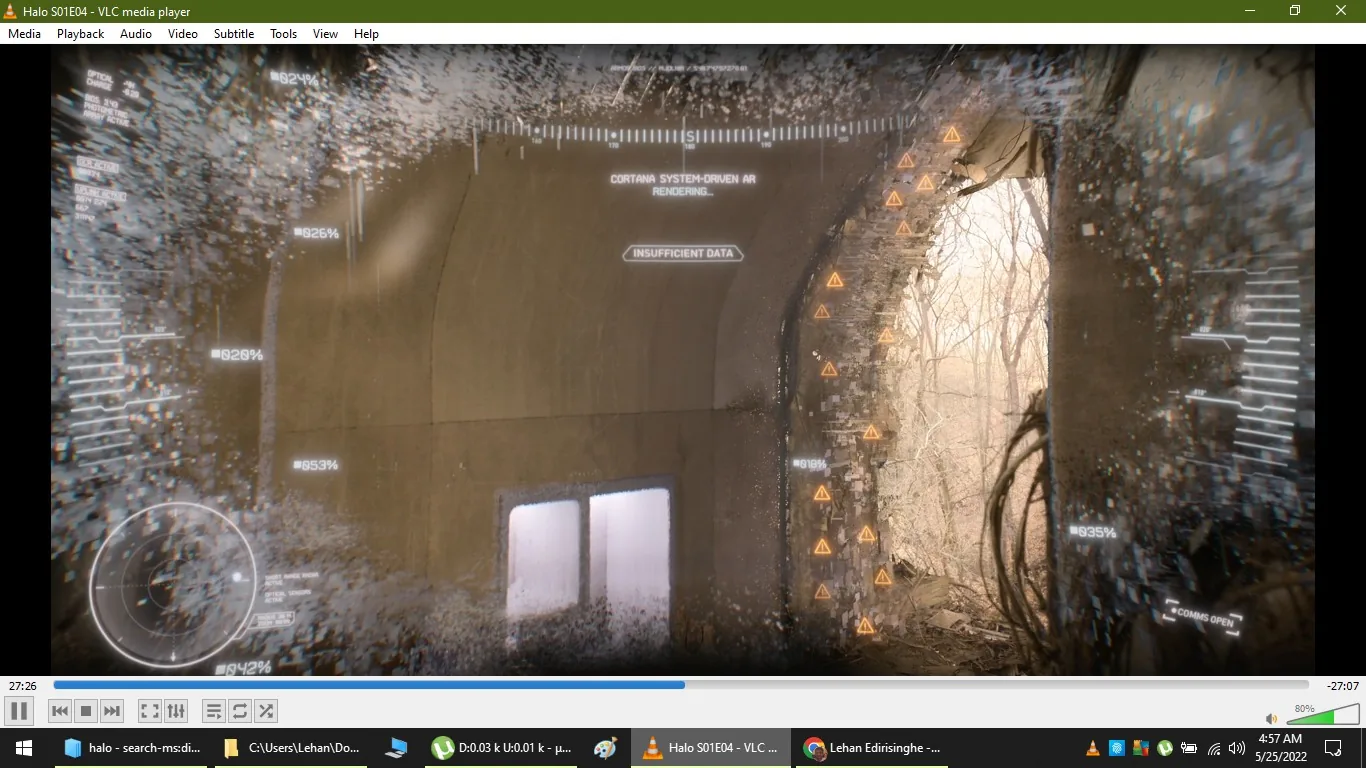Skip to the previous media item
Viewport: 1366px width, 768px height.
59,711
